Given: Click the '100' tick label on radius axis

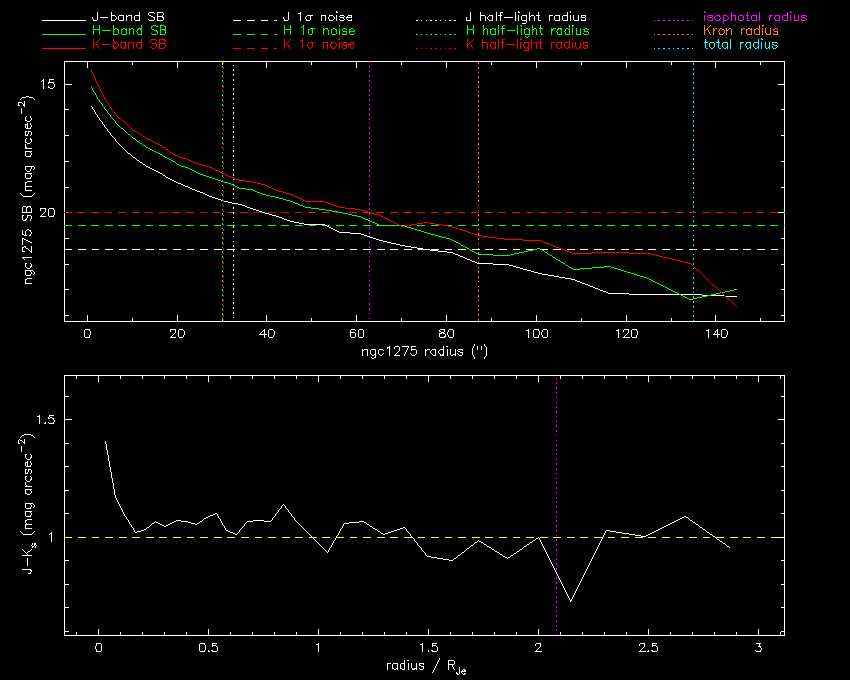Looking at the screenshot, I should point(537,334).
